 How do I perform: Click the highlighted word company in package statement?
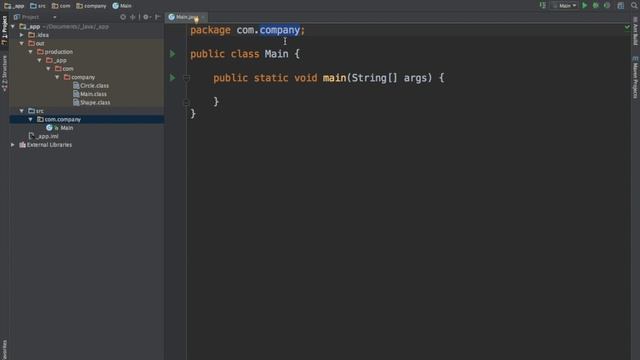click(280, 30)
